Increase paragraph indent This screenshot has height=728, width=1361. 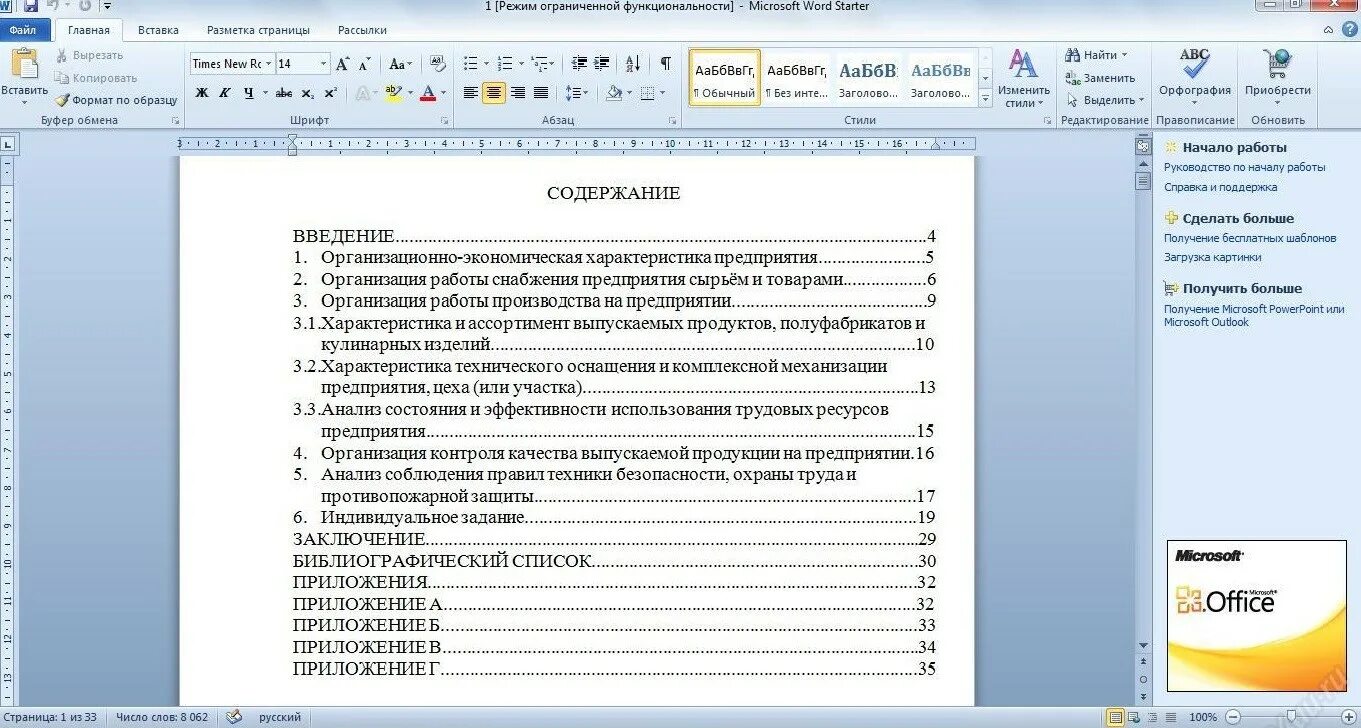[x=602, y=64]
